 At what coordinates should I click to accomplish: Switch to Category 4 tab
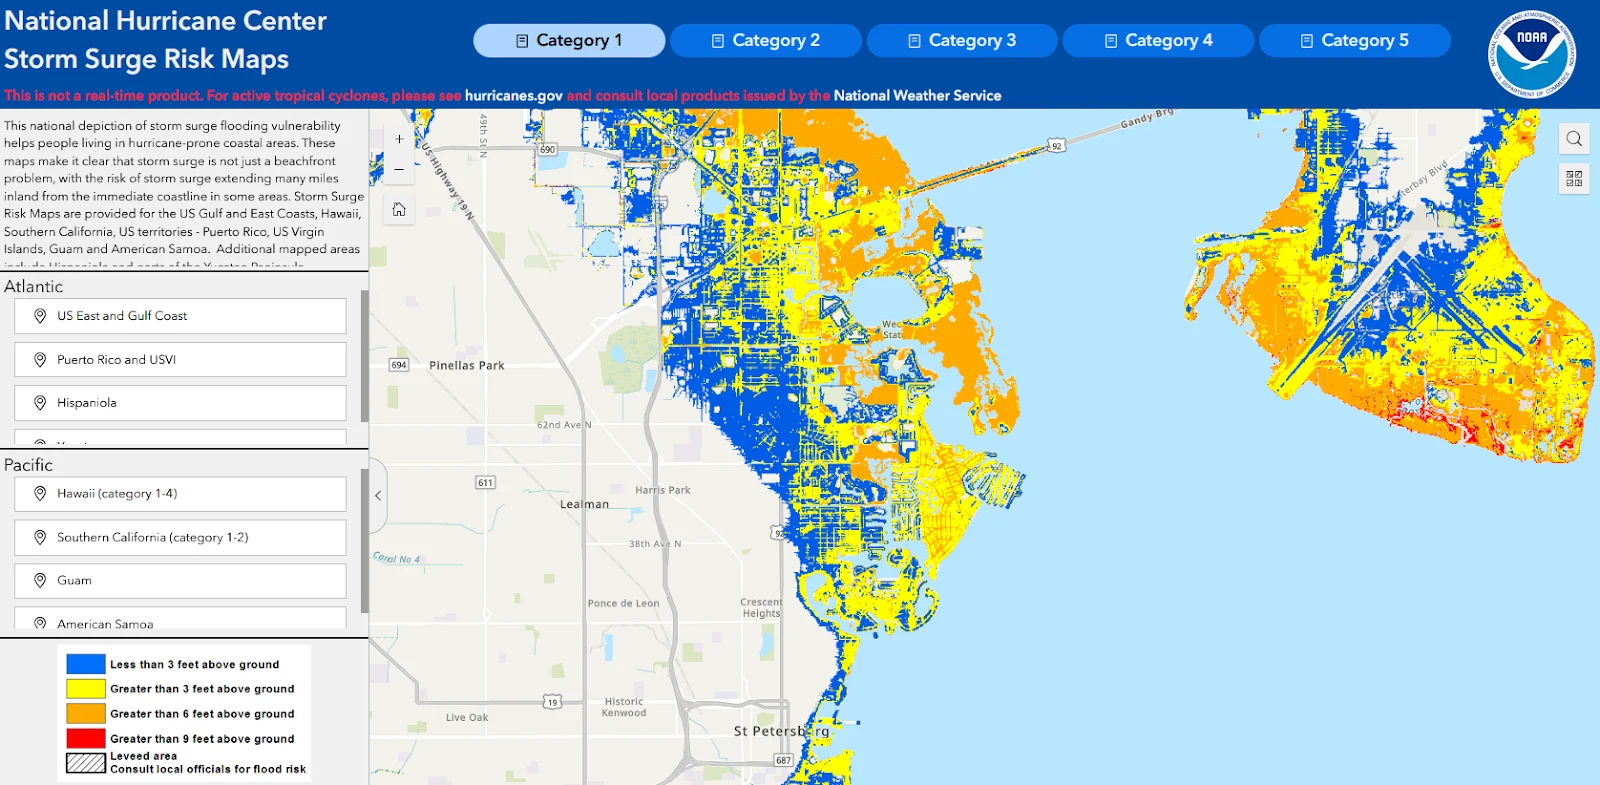pyautogui.click(x=1158, y=40)
